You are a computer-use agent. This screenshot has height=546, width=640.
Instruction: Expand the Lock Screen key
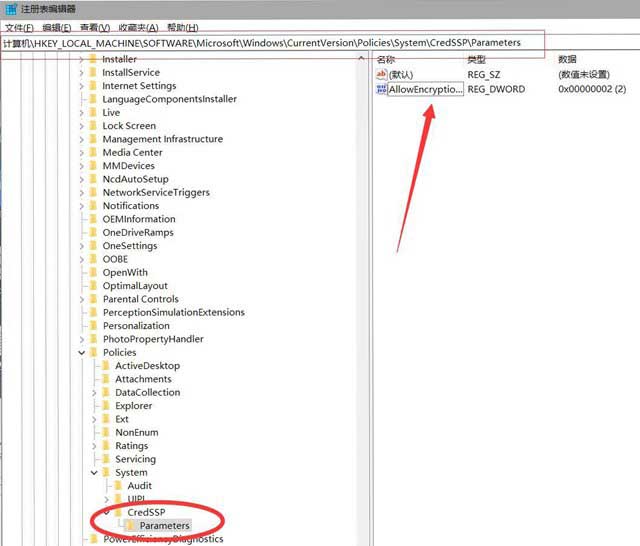pos(81,127)
